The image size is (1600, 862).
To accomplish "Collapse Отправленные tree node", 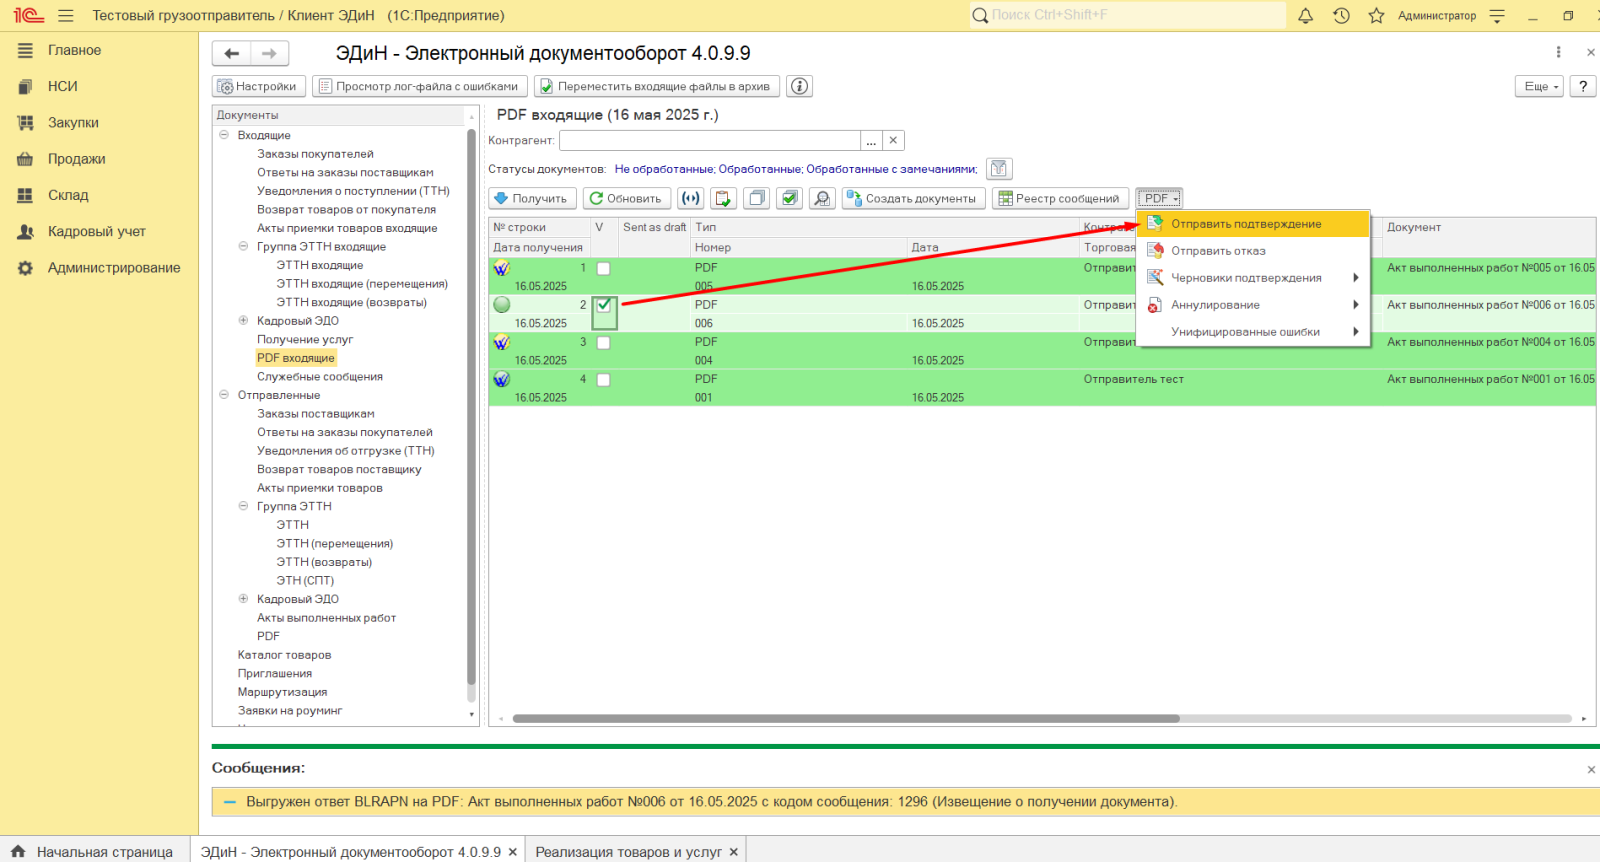I will click(x=224, y=395).
